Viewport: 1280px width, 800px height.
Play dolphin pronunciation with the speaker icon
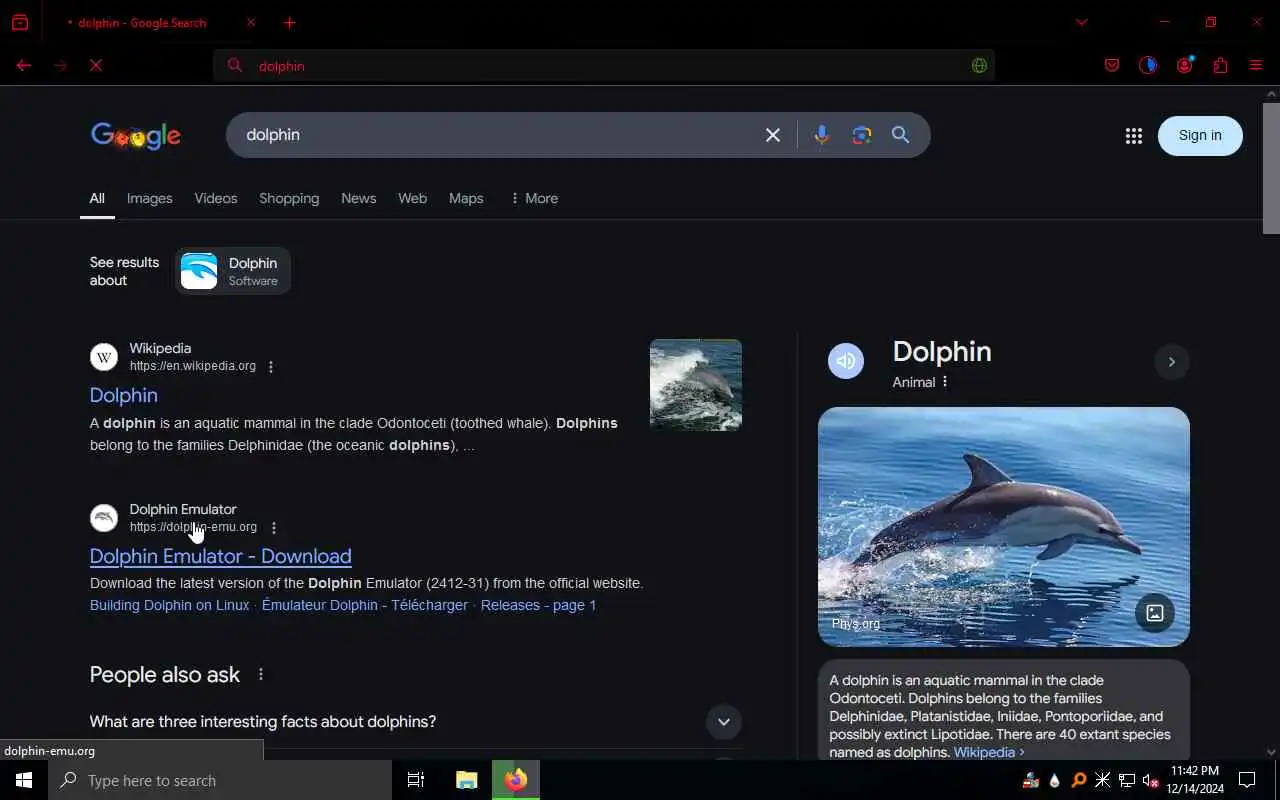846,361
